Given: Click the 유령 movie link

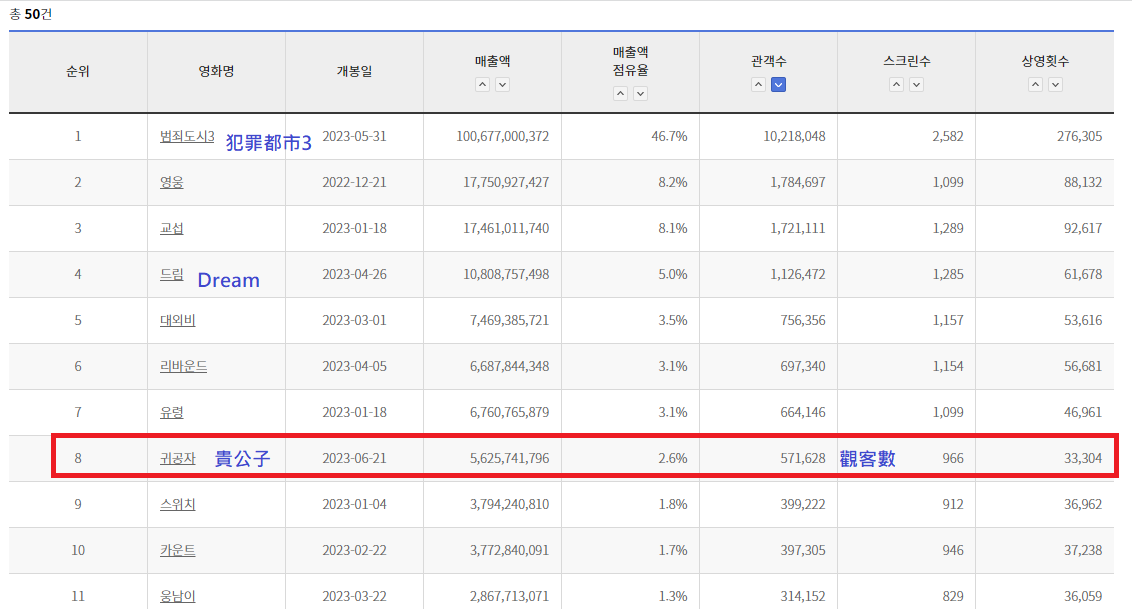Looking at the screenshot, I should [x=171, y=412].
